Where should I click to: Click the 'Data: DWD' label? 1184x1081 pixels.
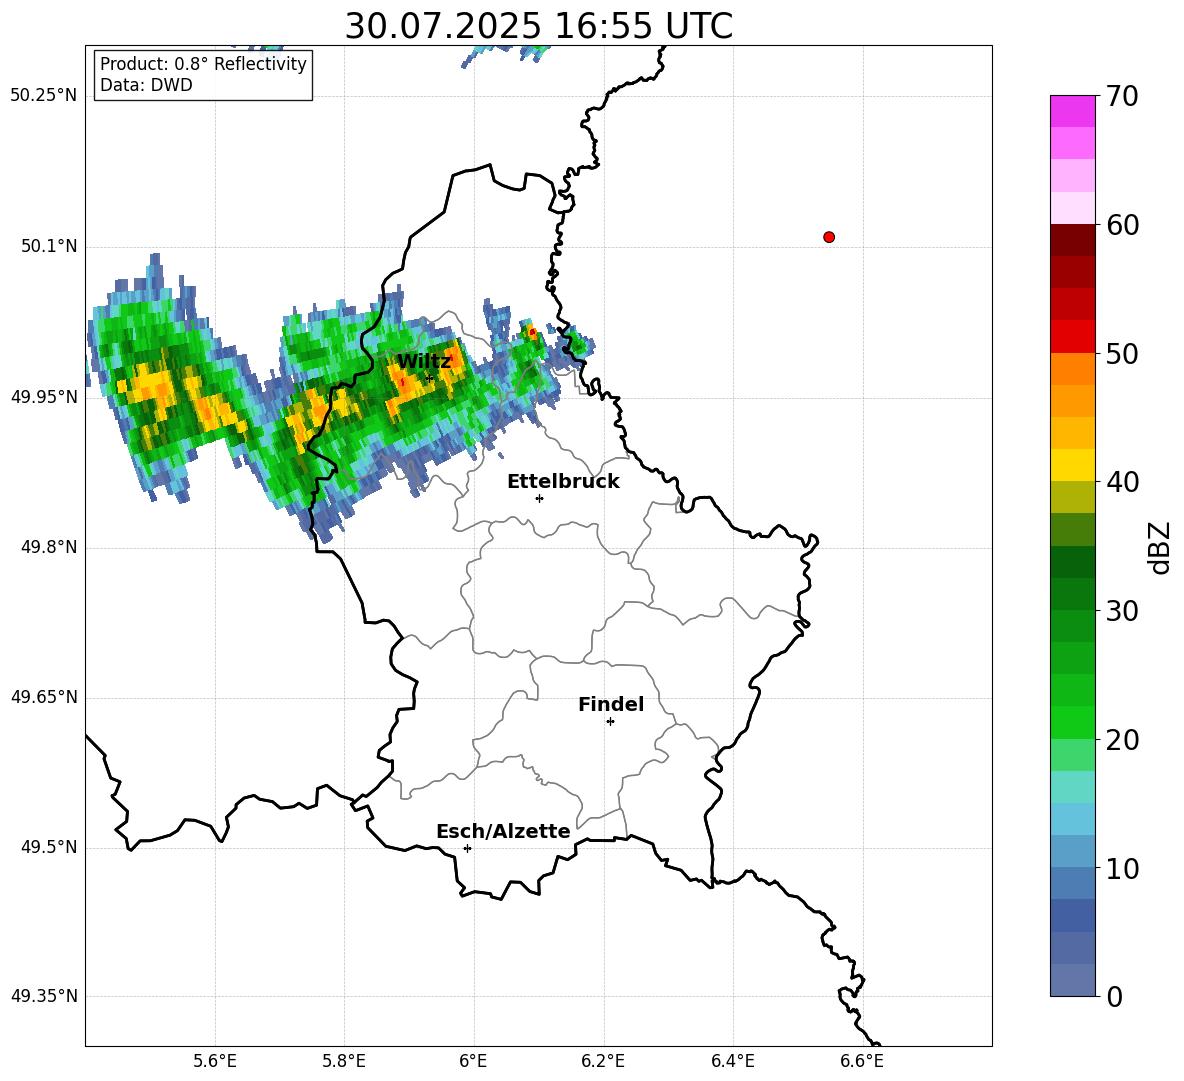[x=146, y=85]
